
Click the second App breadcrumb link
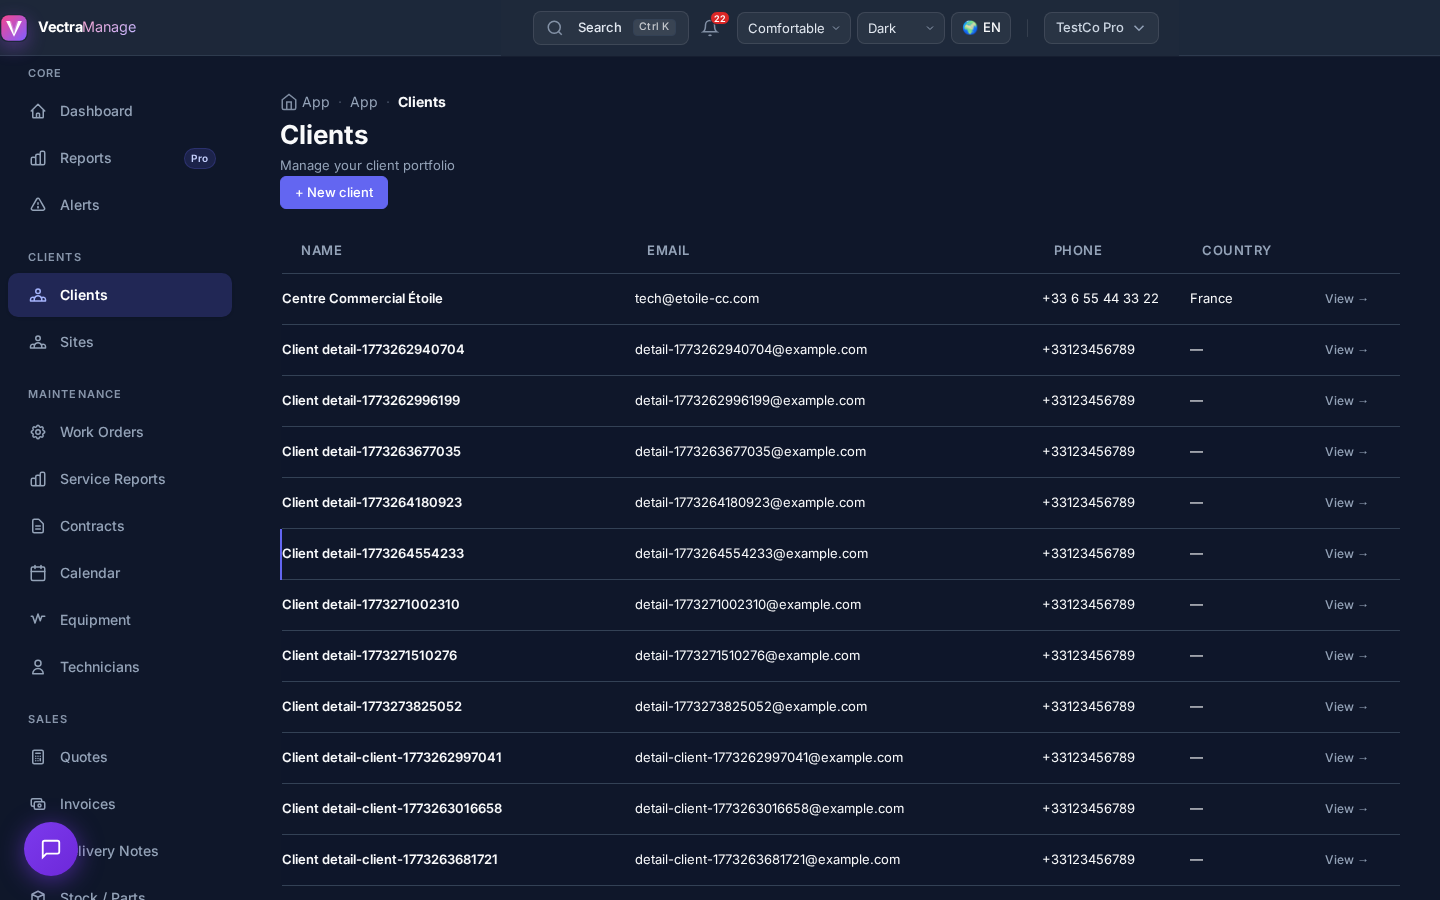(x=364, y=102)
